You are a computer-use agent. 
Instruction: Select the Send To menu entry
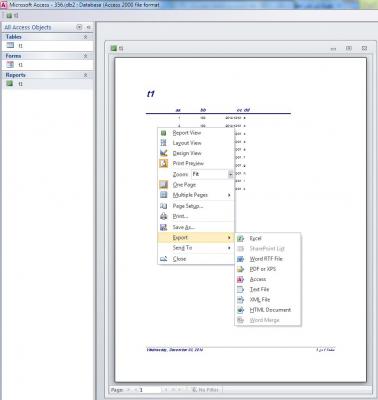point(196,248)
